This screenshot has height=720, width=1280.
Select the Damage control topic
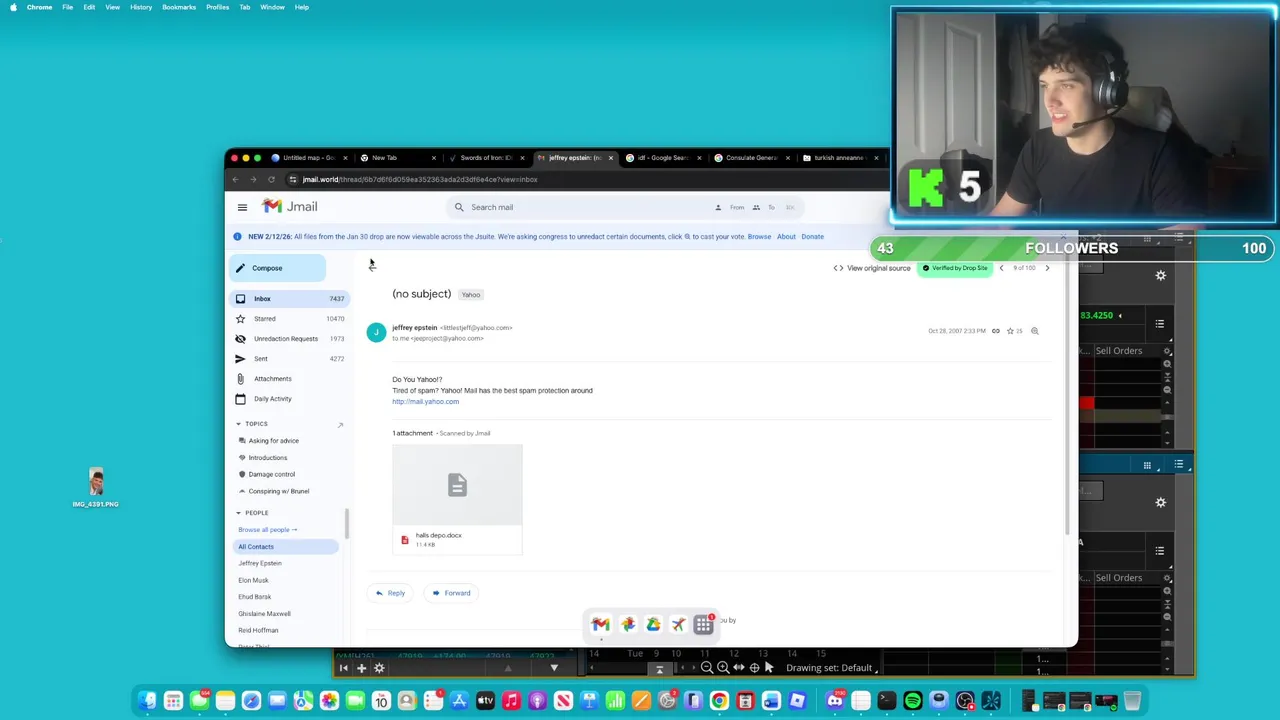pos(271,474)
